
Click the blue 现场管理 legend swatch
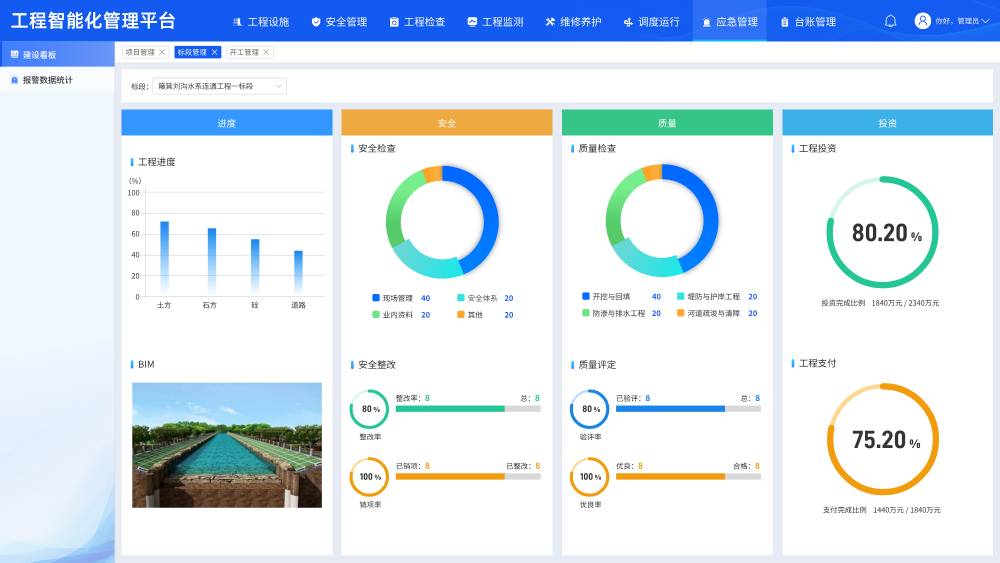[376, 298]
